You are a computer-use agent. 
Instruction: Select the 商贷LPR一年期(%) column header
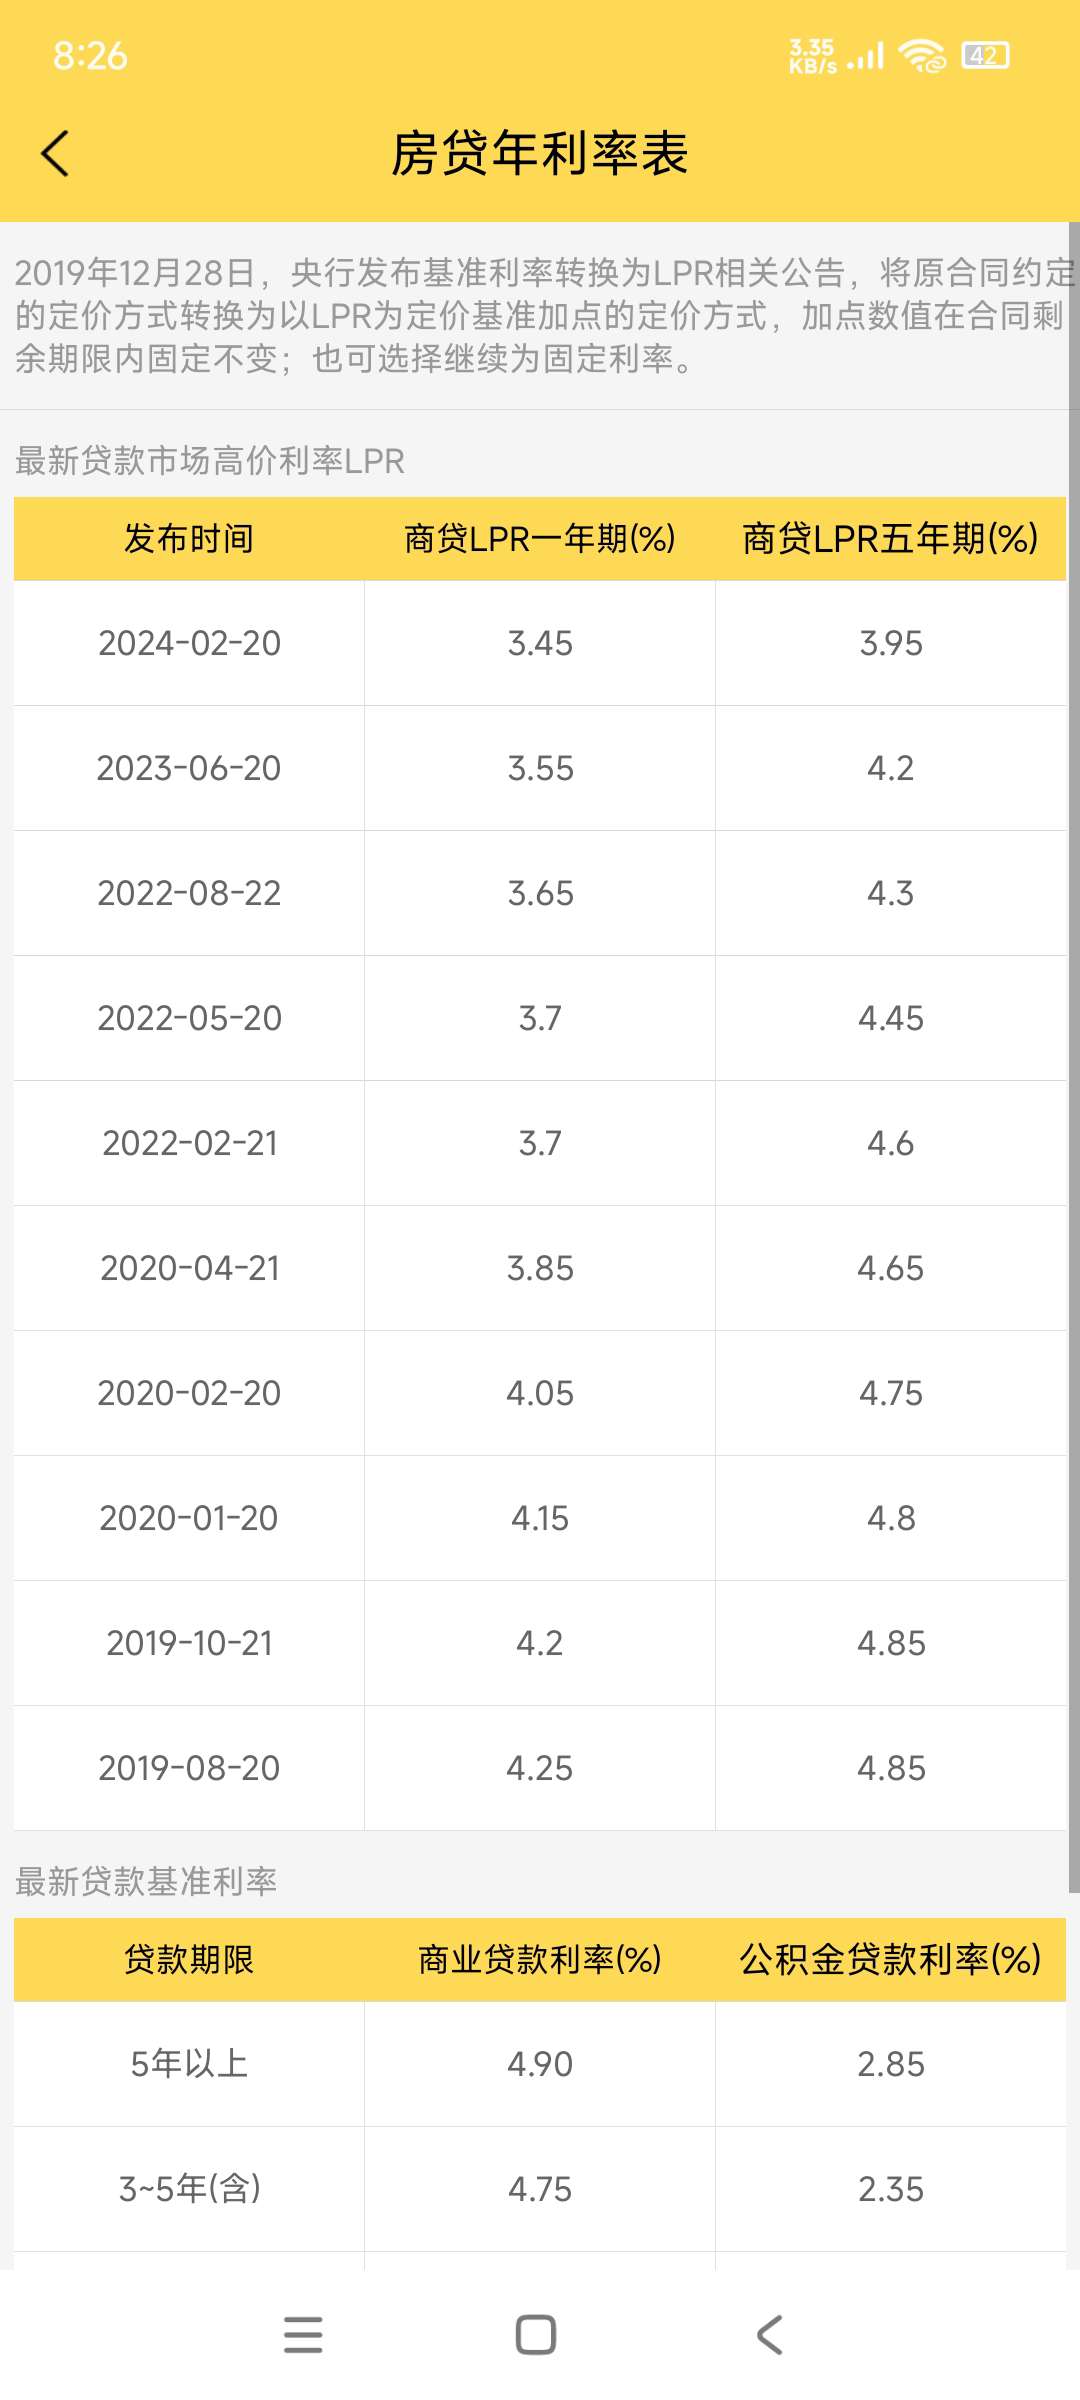[x=540, y=539]
